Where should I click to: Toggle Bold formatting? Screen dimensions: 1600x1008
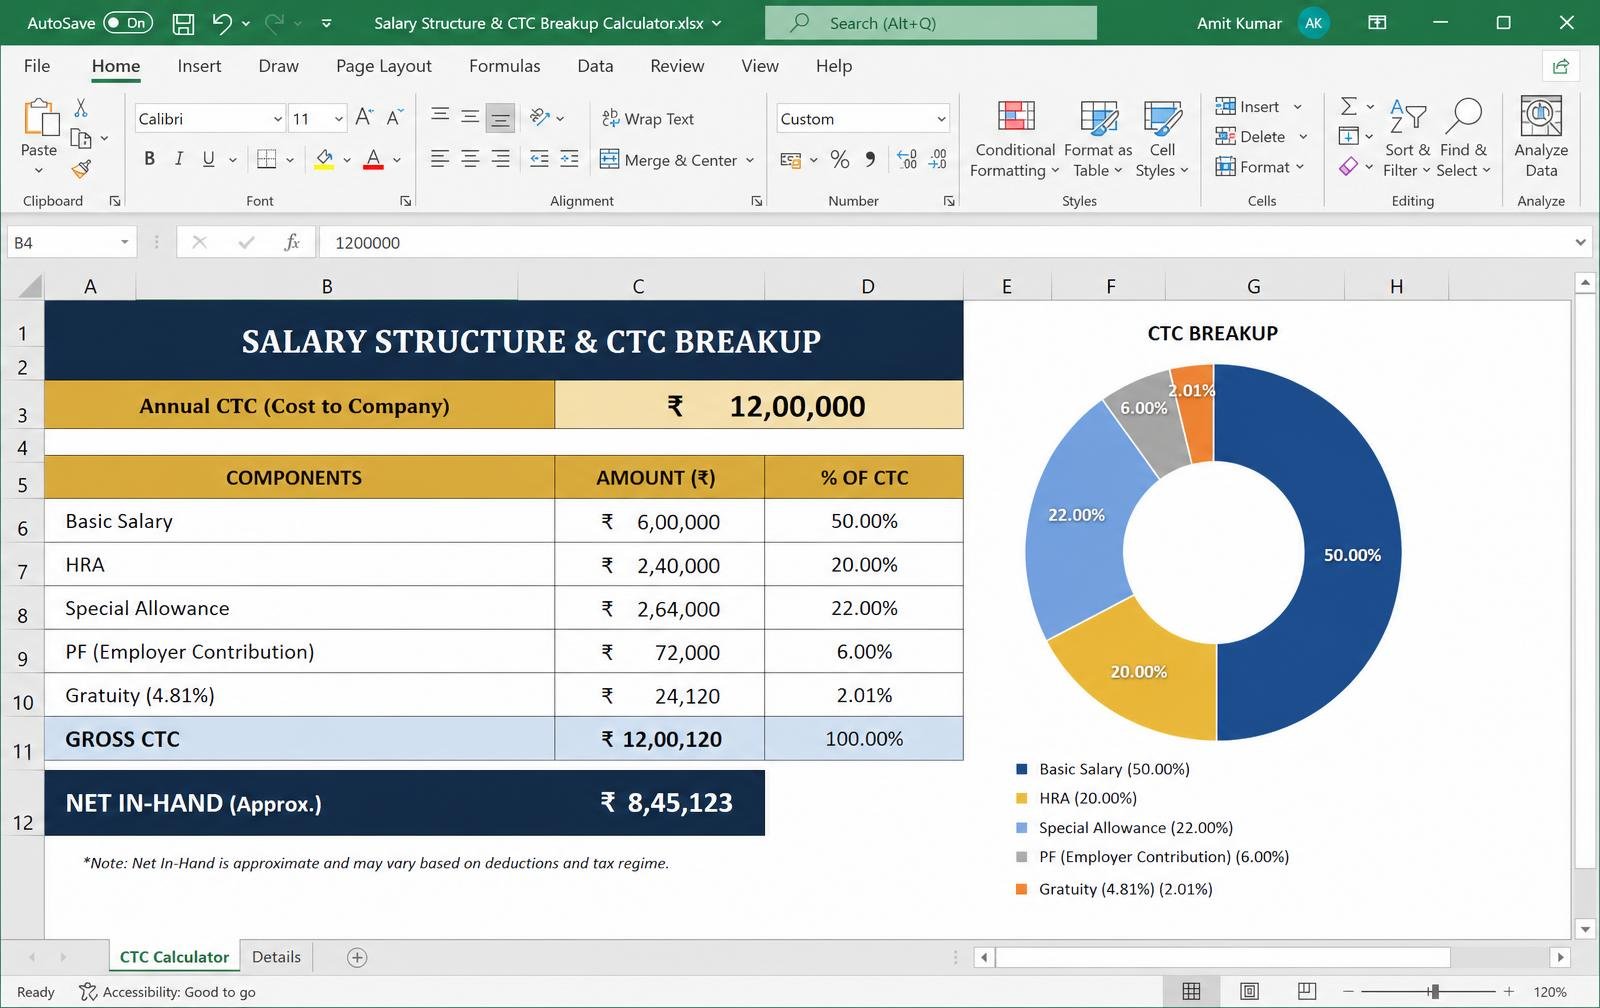click(x=149, y=159)
